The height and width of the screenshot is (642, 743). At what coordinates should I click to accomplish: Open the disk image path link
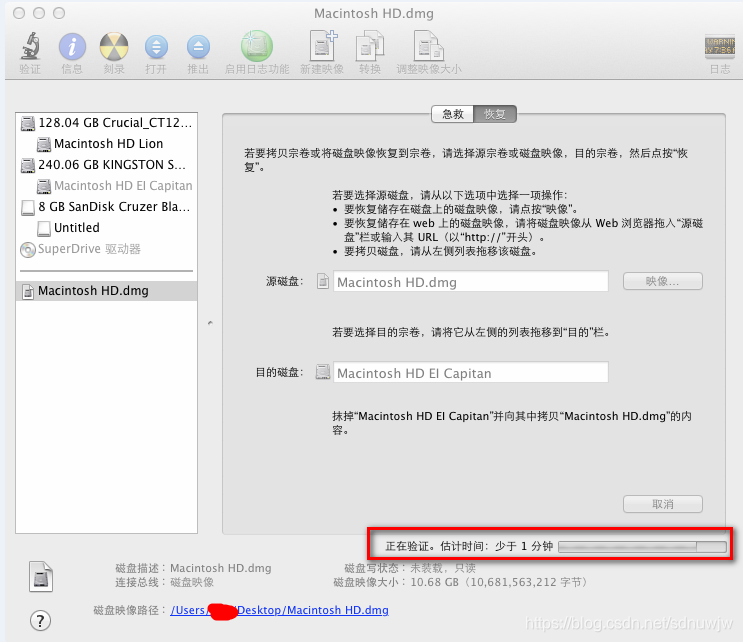coord(279,610)
